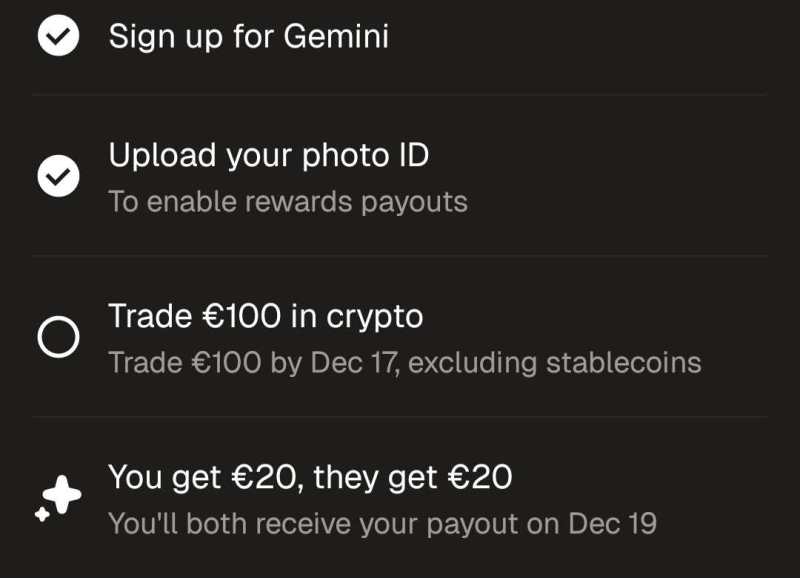Click the divider line below the trade step
This screenshot has width=800, height=578.
400,417
